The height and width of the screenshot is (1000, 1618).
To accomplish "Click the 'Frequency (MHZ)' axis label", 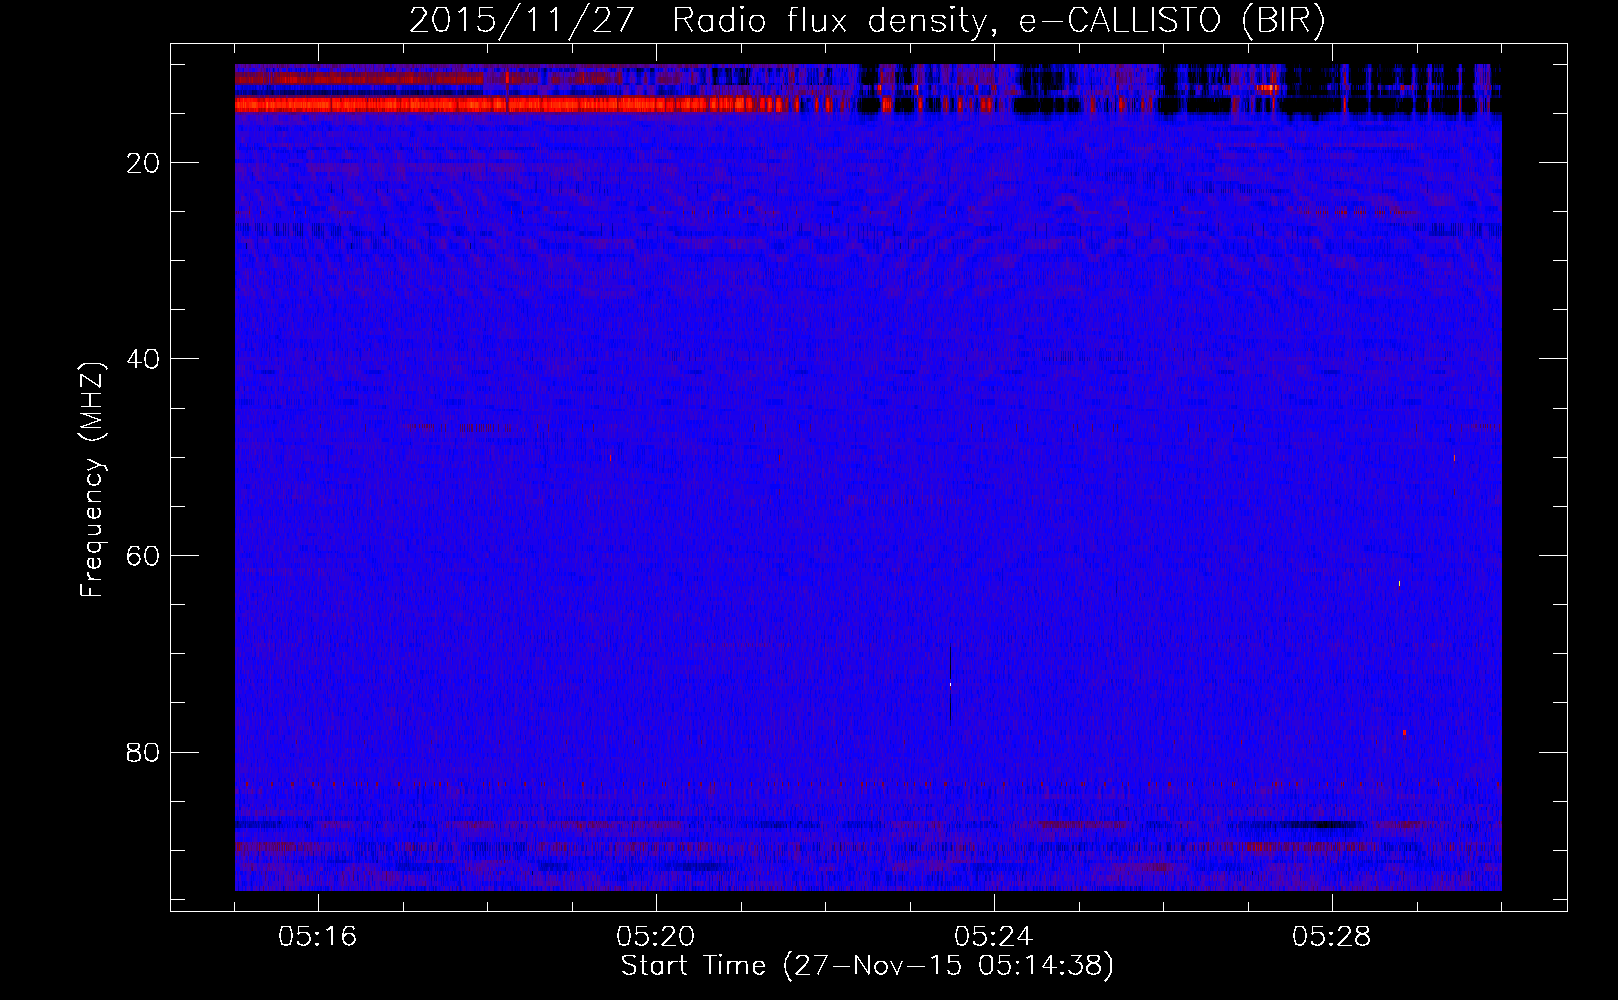I will pos(92,480).
